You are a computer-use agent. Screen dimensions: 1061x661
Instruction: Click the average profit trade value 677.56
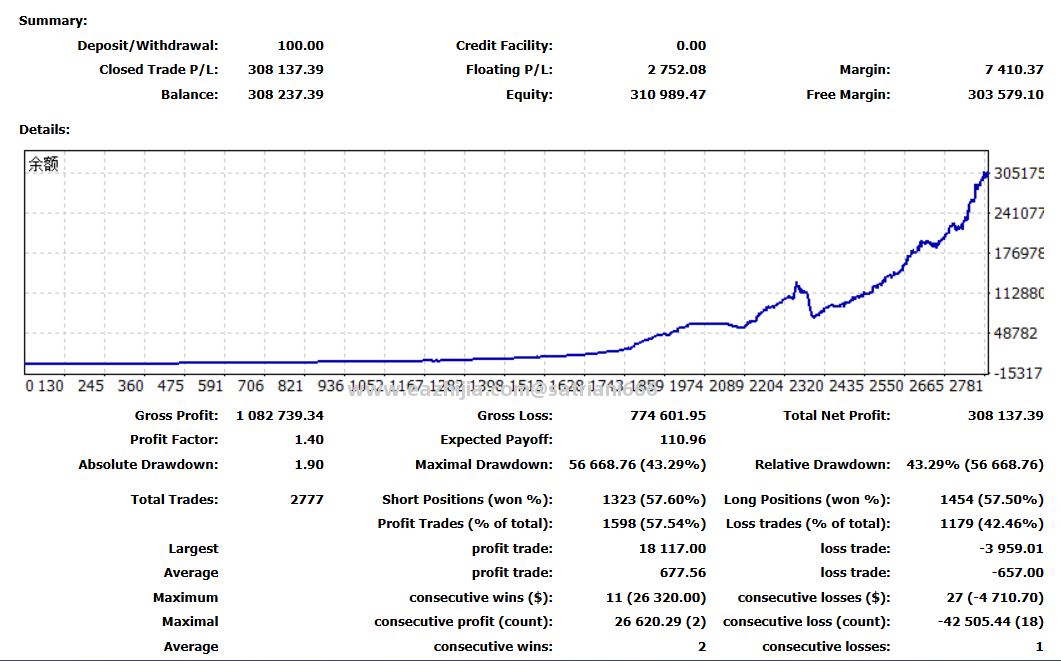coord(683,573)
